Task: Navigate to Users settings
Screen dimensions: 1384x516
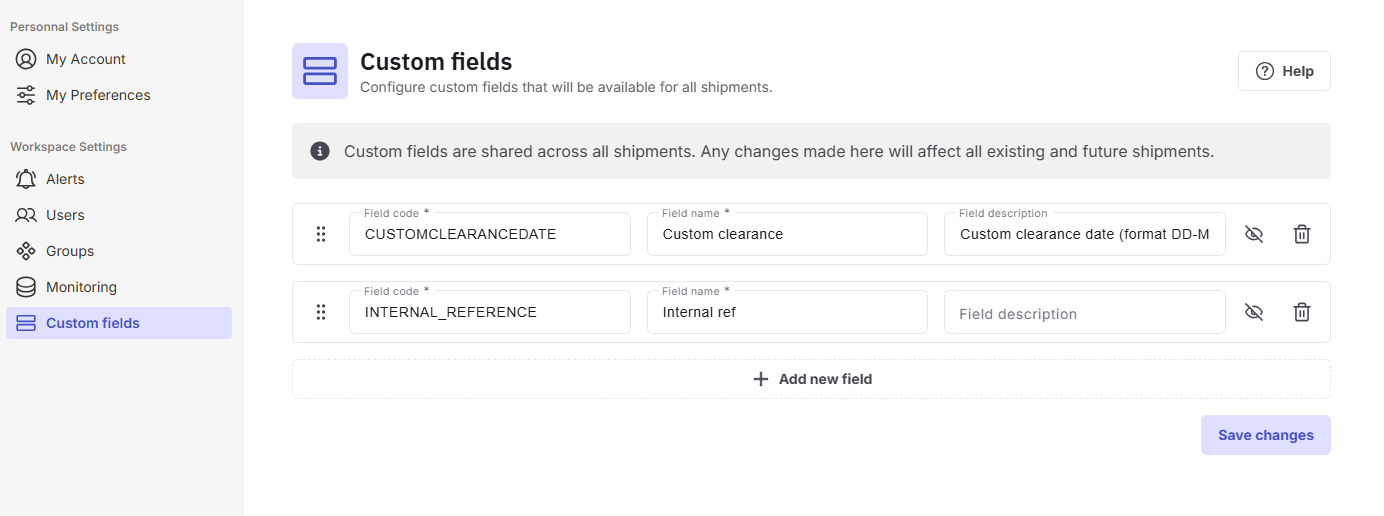Action: pyautogui.click(x=65, y=215)
